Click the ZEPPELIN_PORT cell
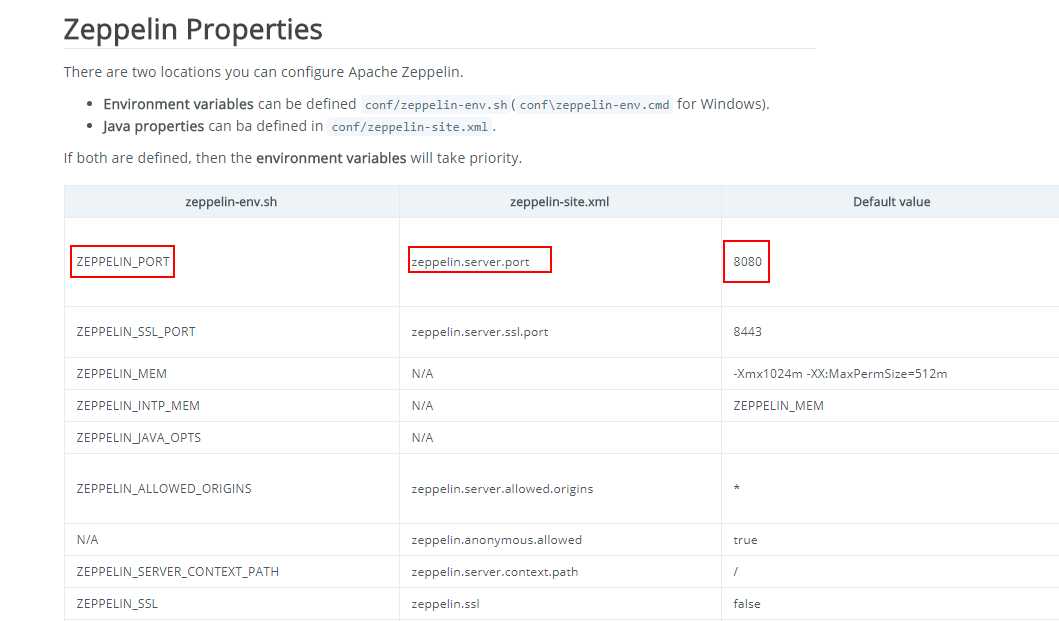 (x=123, y=262)
